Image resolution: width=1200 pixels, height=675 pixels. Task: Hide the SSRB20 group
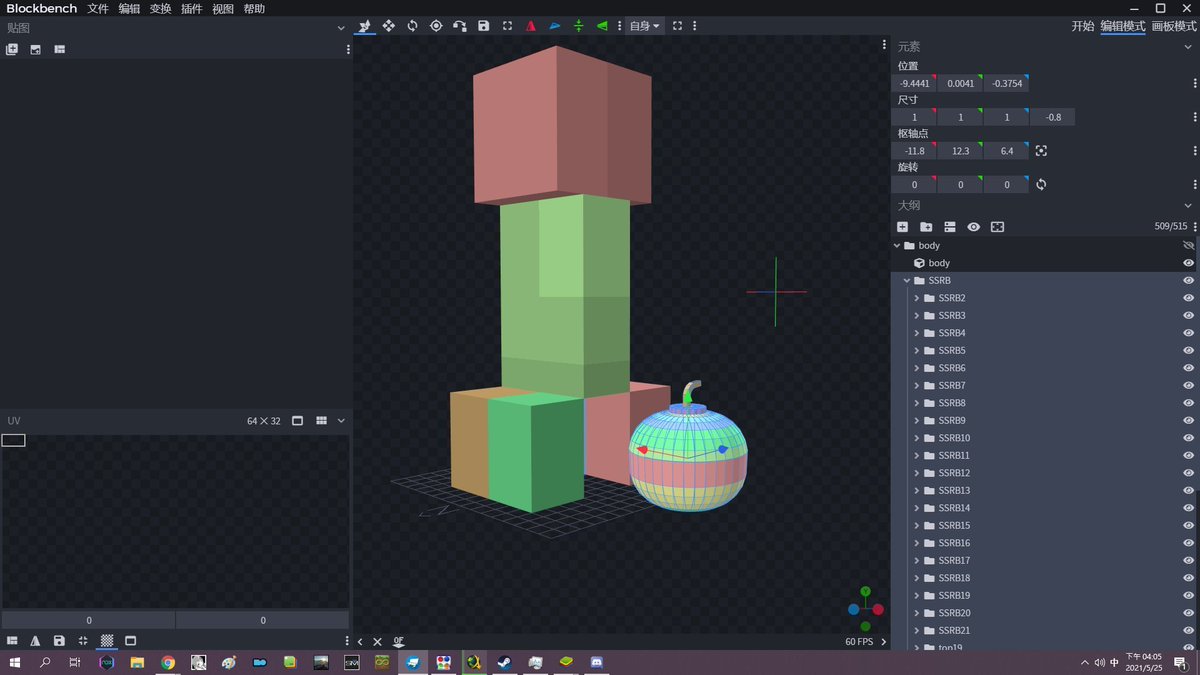click(x=1189, y=613)
